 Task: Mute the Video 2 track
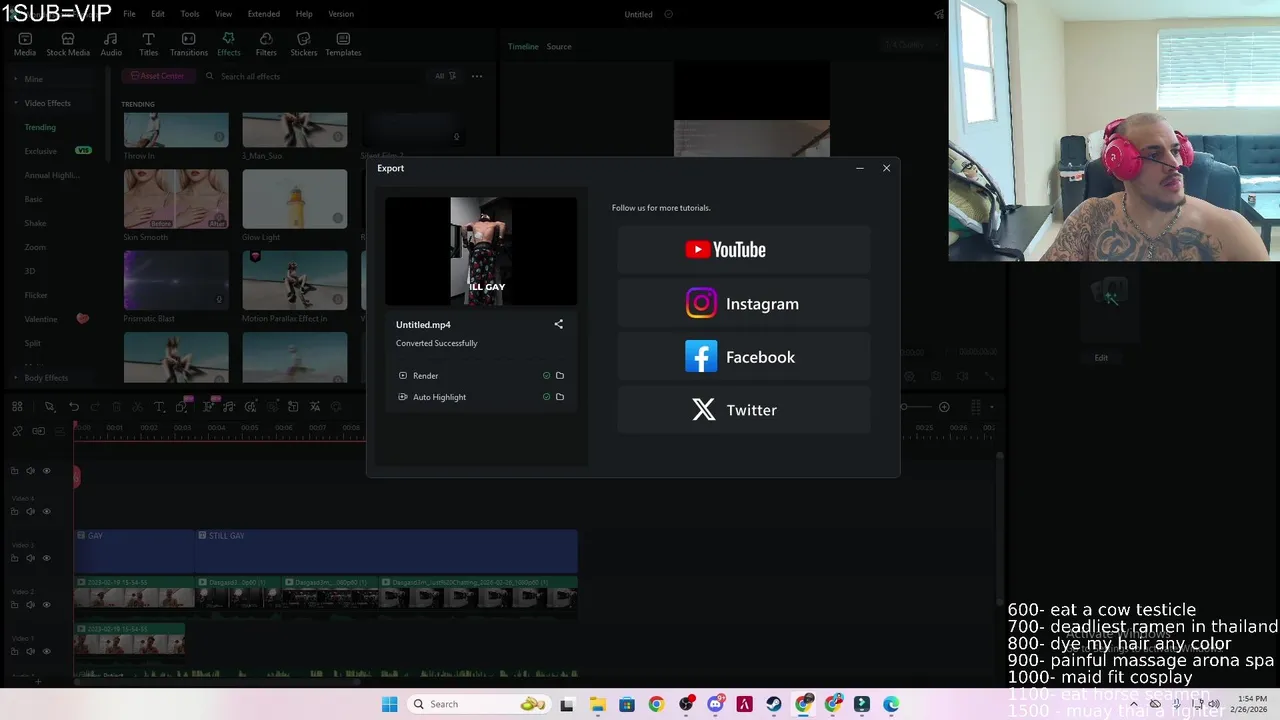pyautogui.click(x=30, y=605)
